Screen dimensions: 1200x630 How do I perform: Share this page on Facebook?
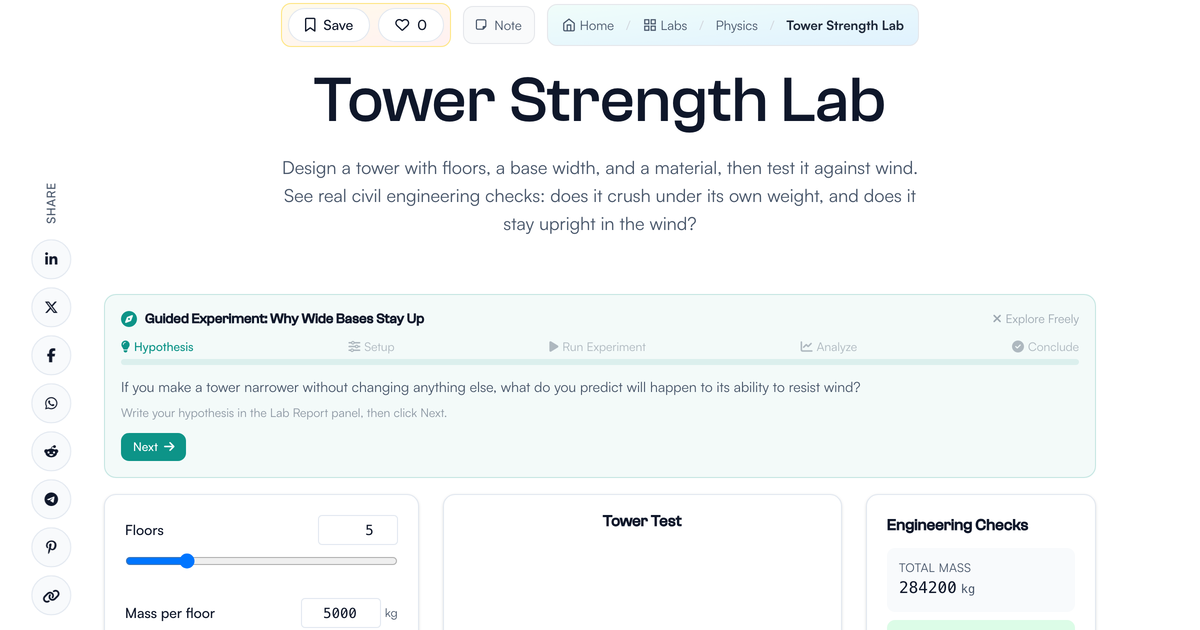point(51,355)
